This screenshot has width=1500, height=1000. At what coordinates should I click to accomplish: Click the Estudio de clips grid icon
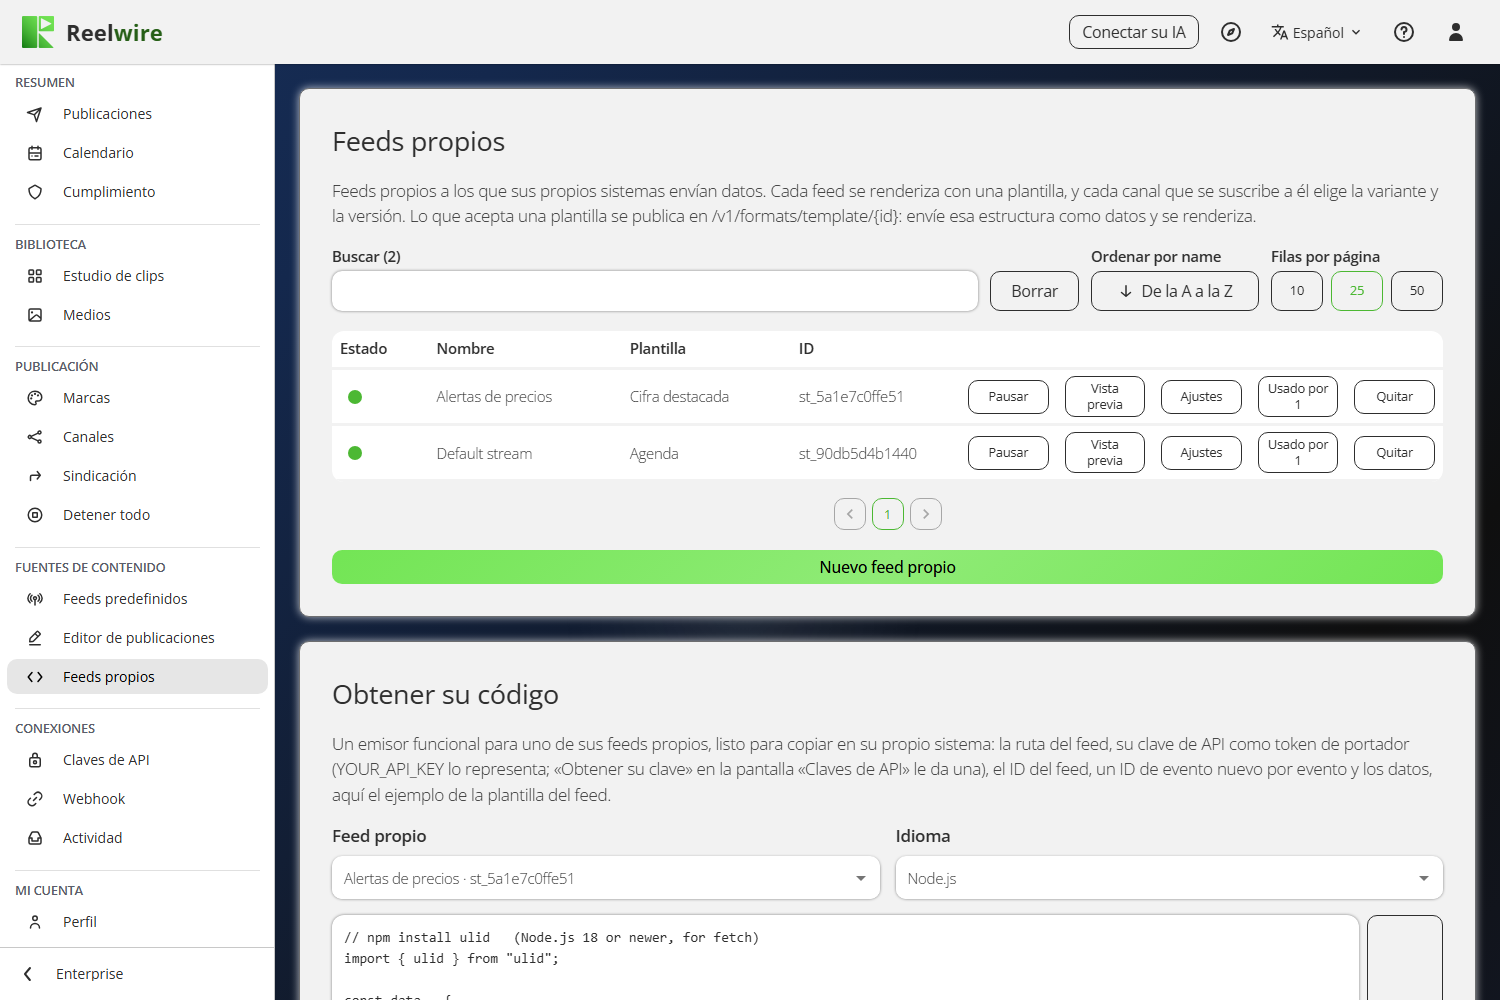[35, 276]
